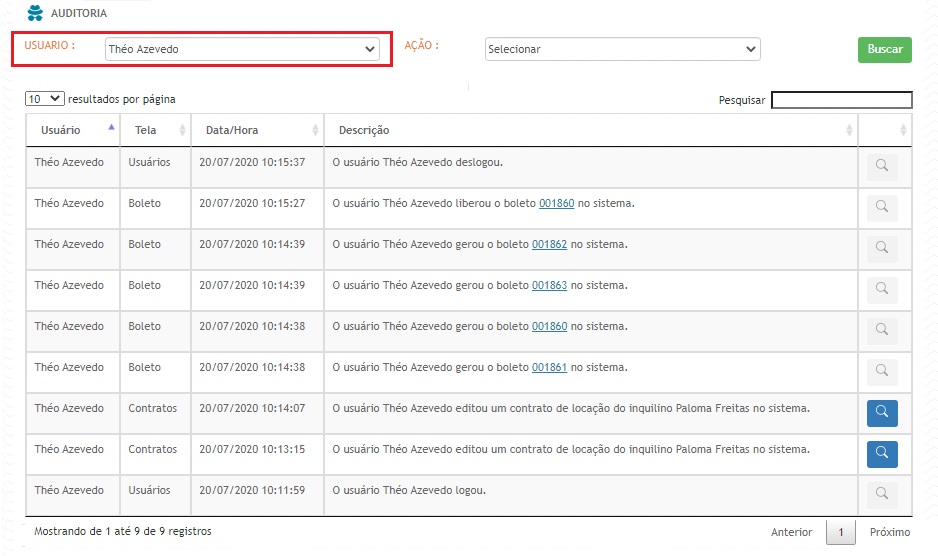
Task: Open the boleto 001861 link
Action: pyautogui.click(x=549, y=368)
